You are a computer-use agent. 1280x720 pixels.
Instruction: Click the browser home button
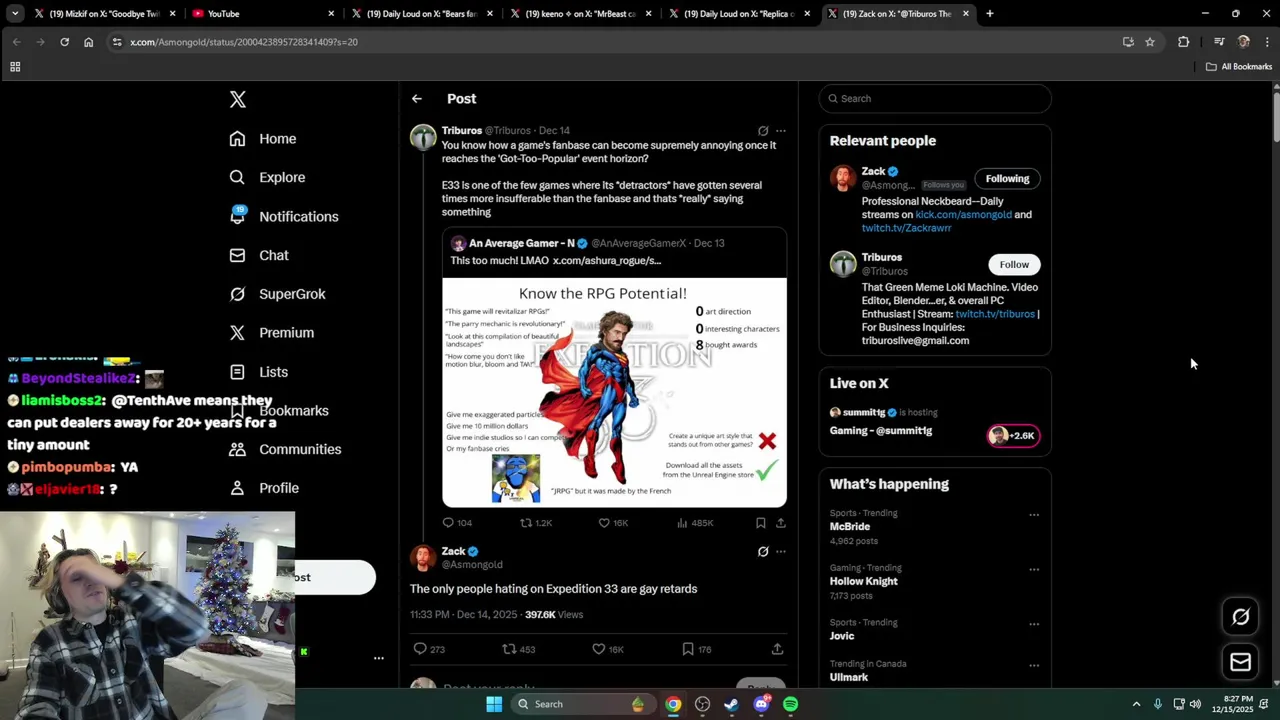[x=88, y=42]
